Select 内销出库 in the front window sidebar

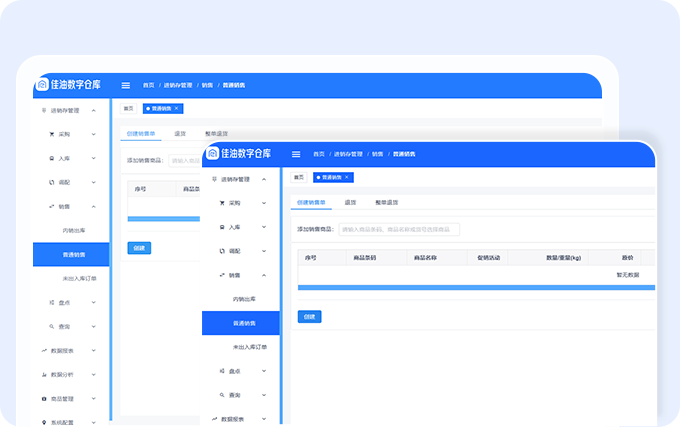click(x=243, y=299)
